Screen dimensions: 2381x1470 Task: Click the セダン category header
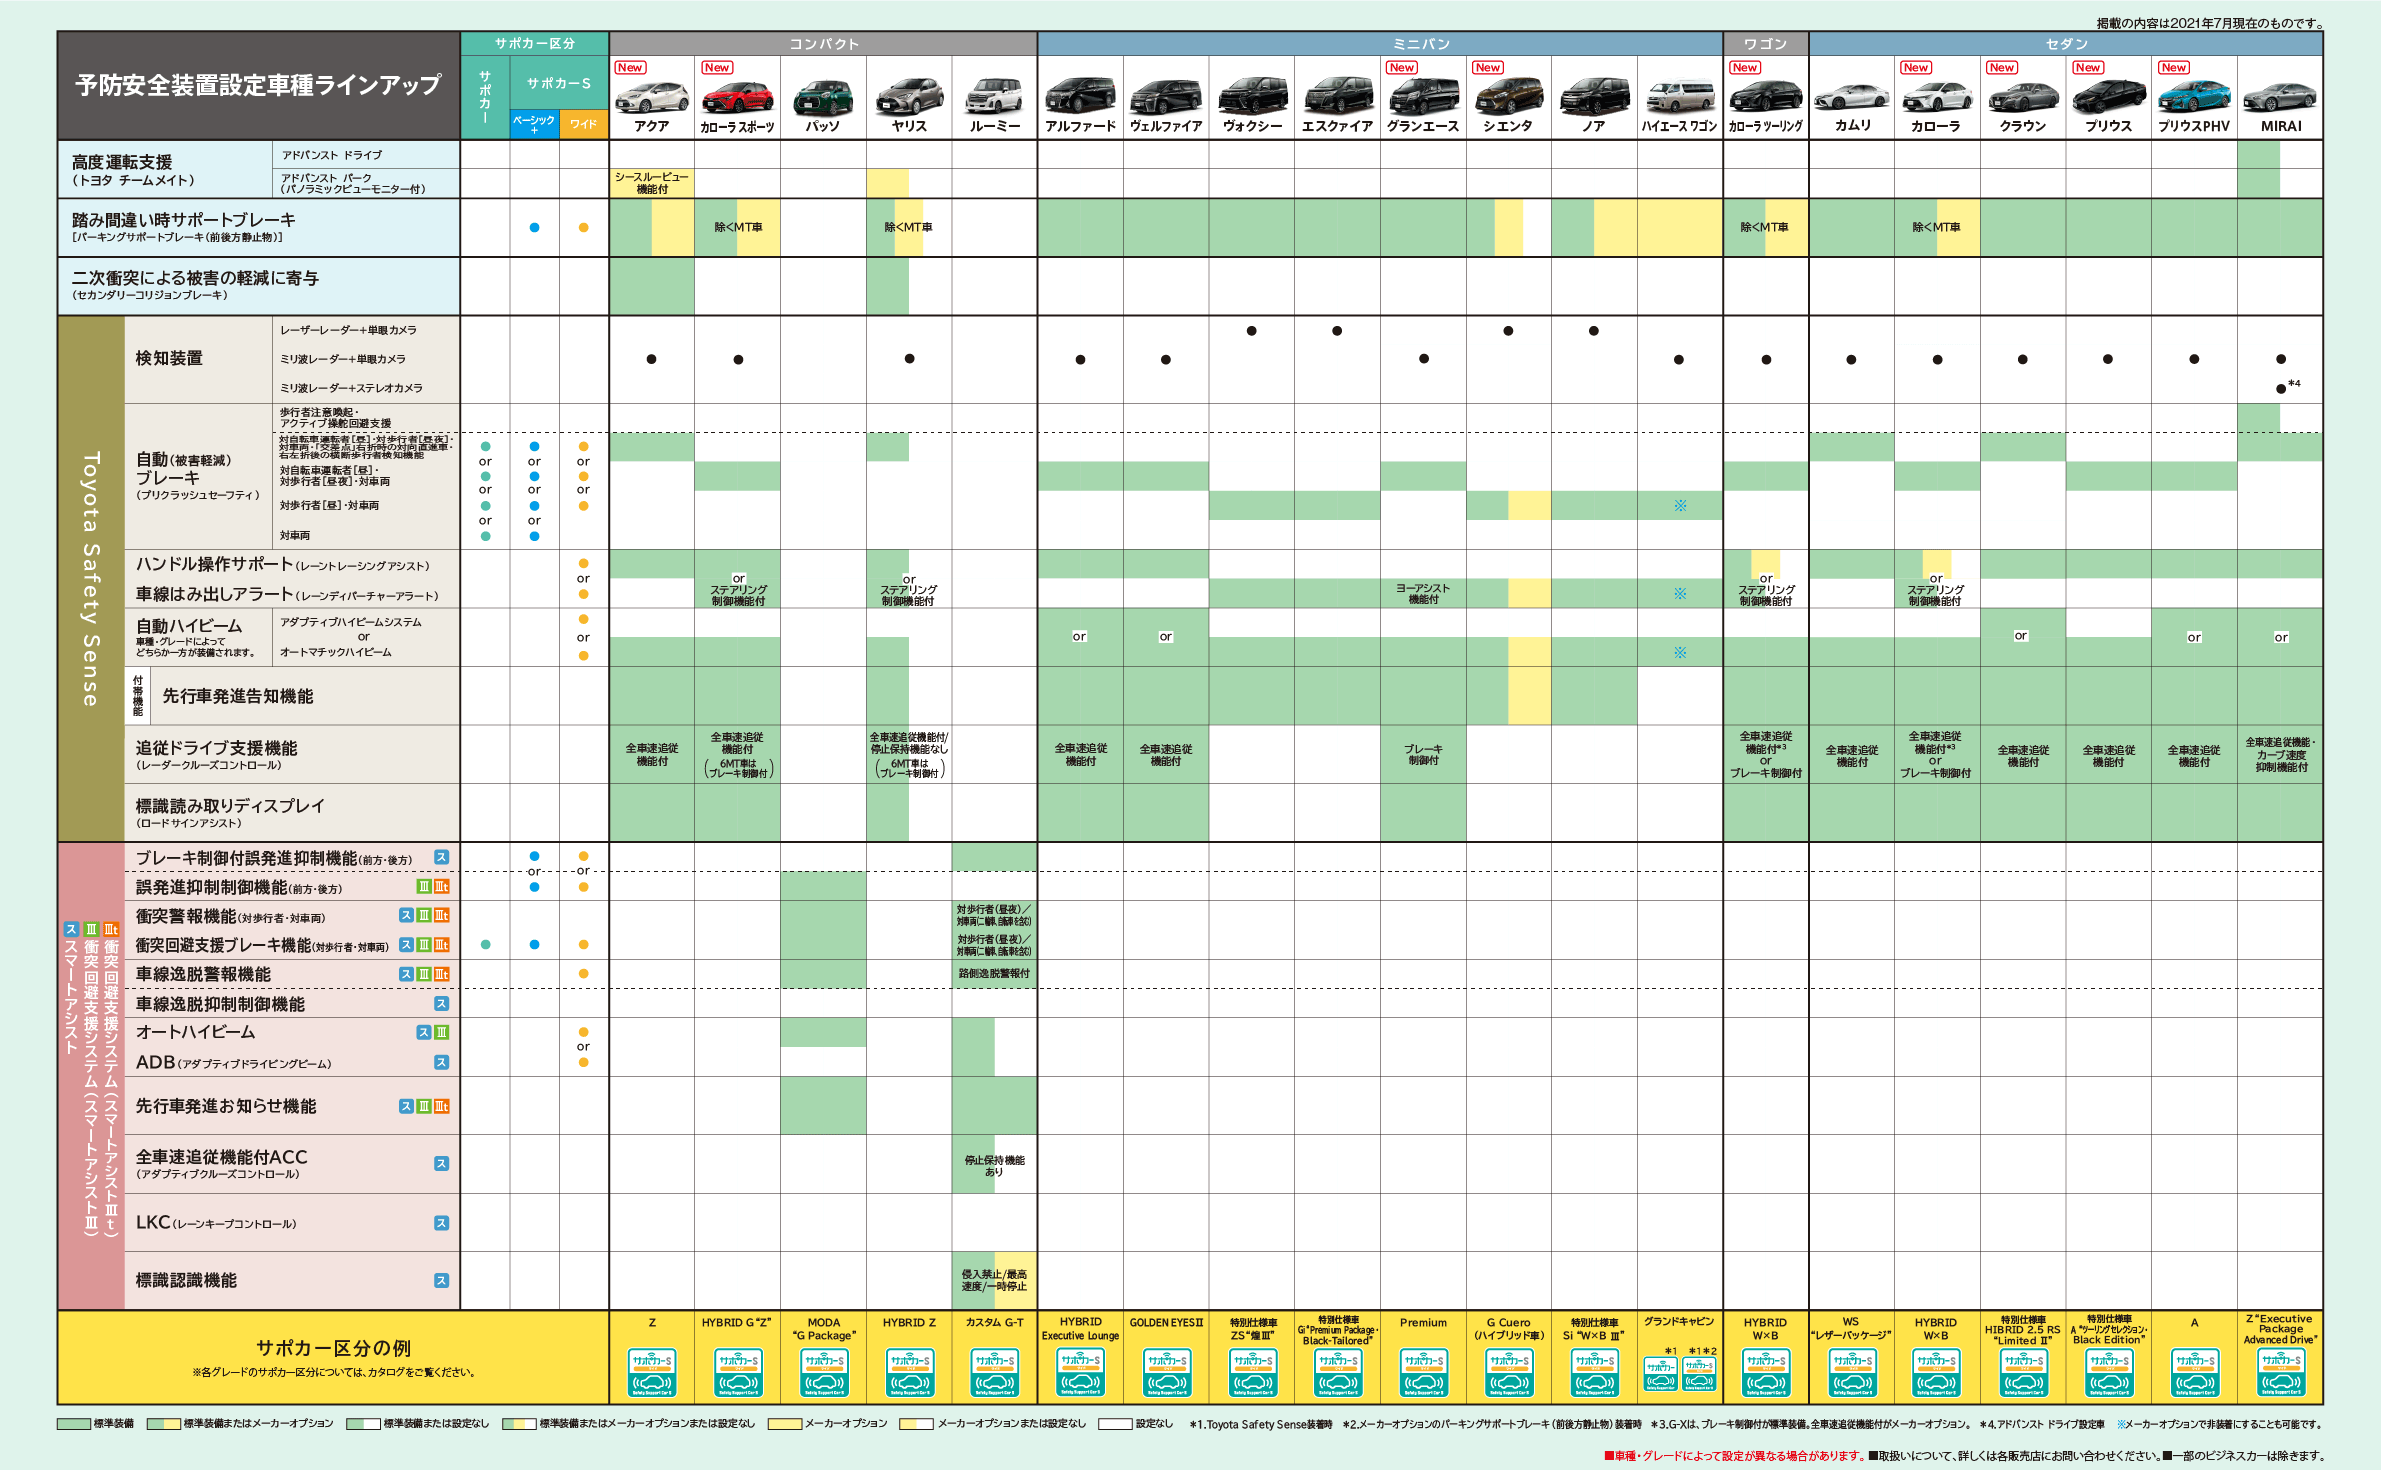pos(2066,44)
